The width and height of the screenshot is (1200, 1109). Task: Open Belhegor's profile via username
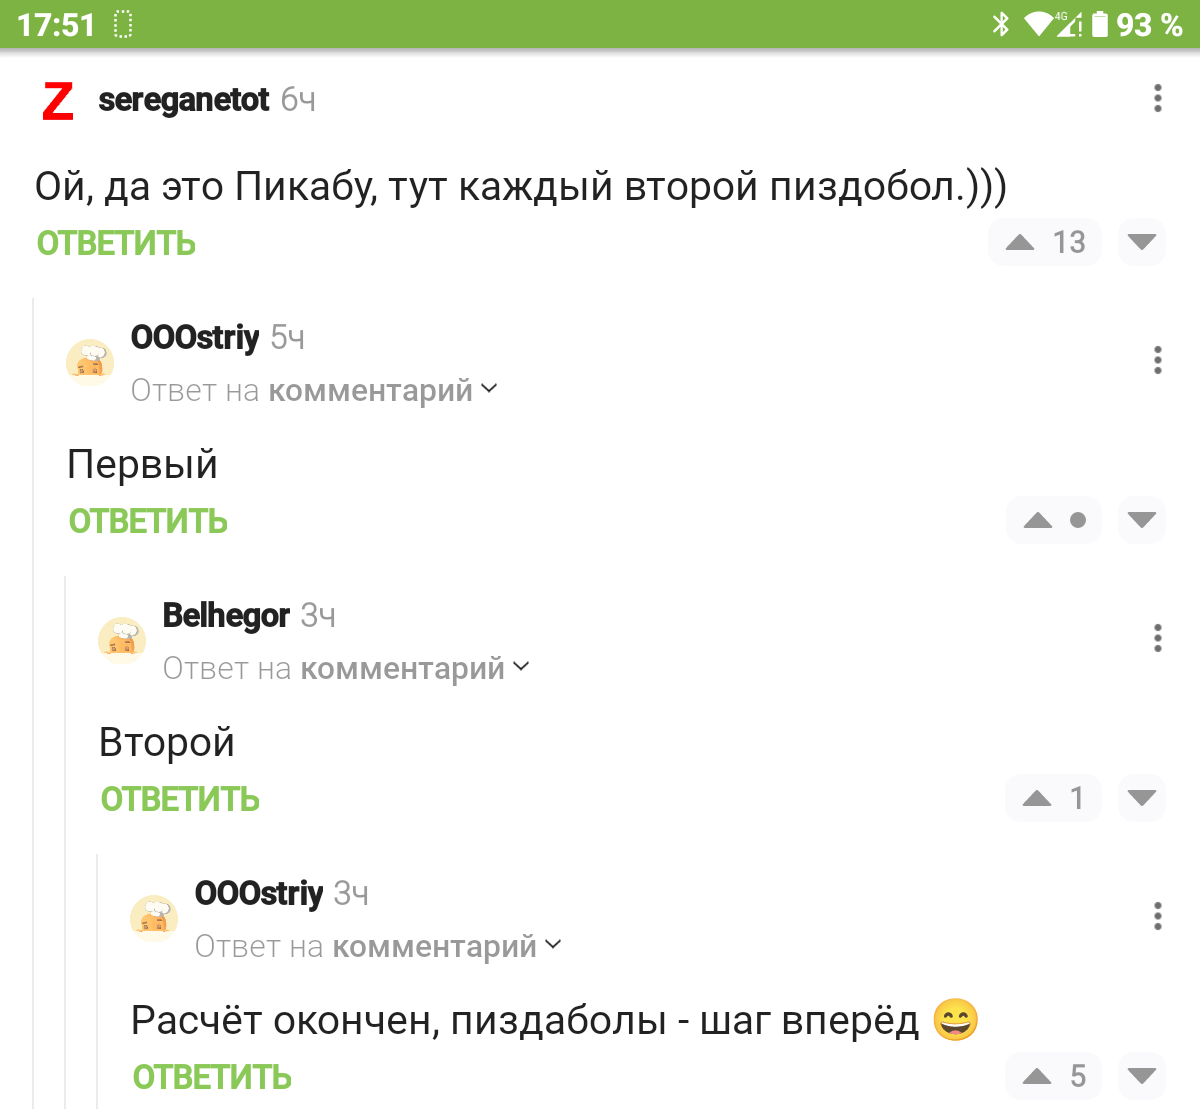tap(226, 615)
